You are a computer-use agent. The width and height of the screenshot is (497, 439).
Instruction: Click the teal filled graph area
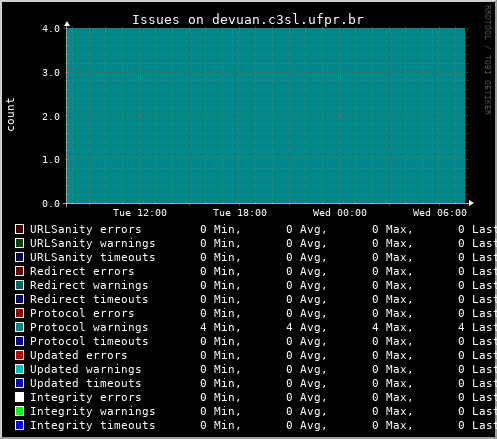266,116
